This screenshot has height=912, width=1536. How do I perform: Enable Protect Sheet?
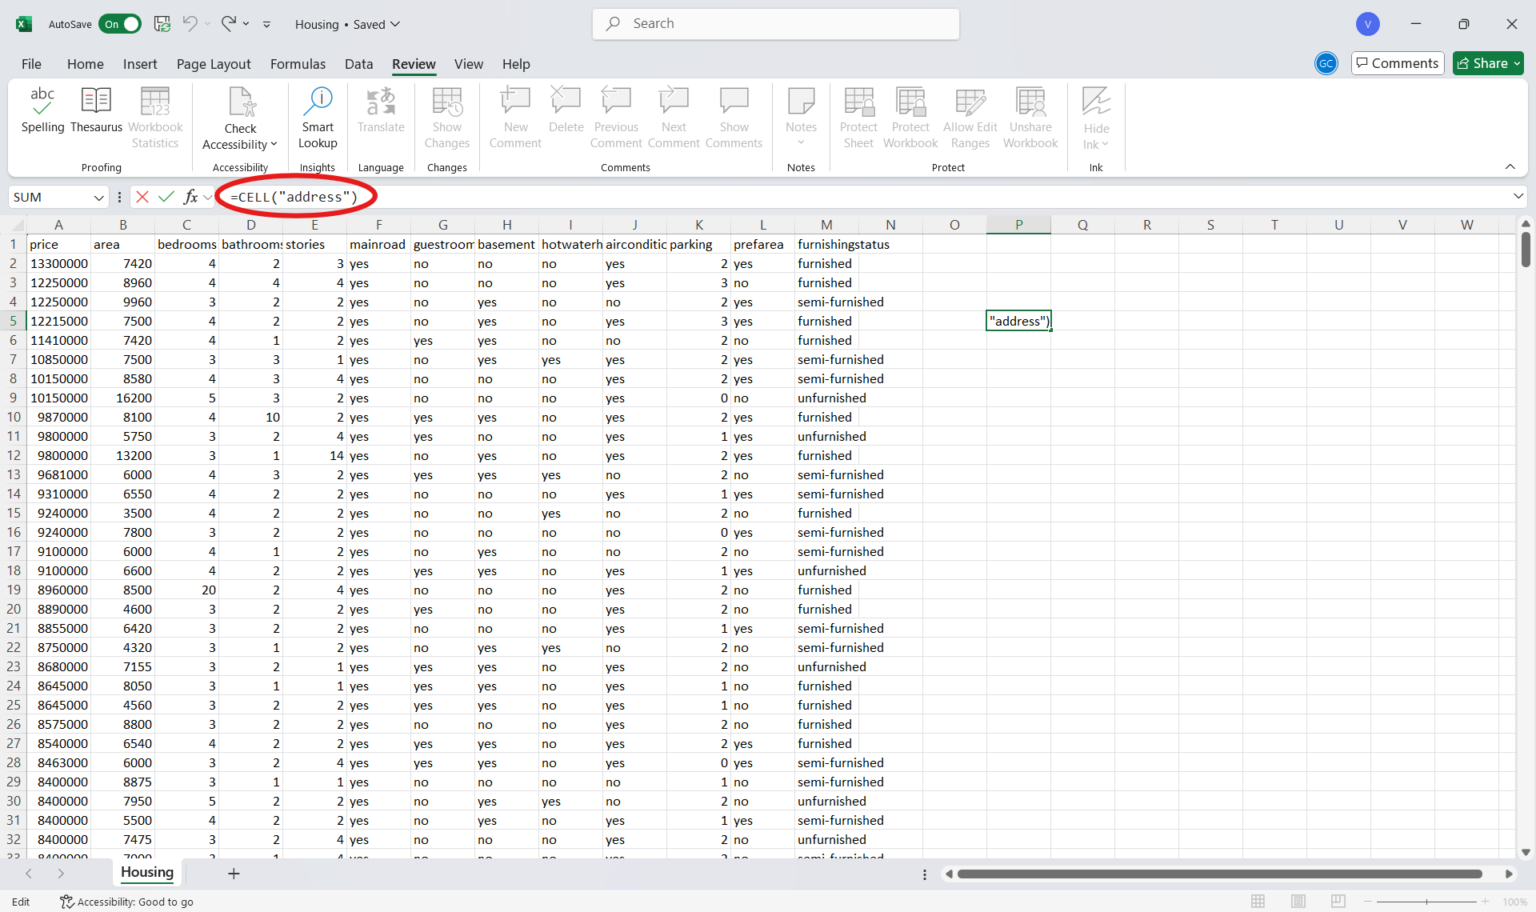tap(858, 113)
